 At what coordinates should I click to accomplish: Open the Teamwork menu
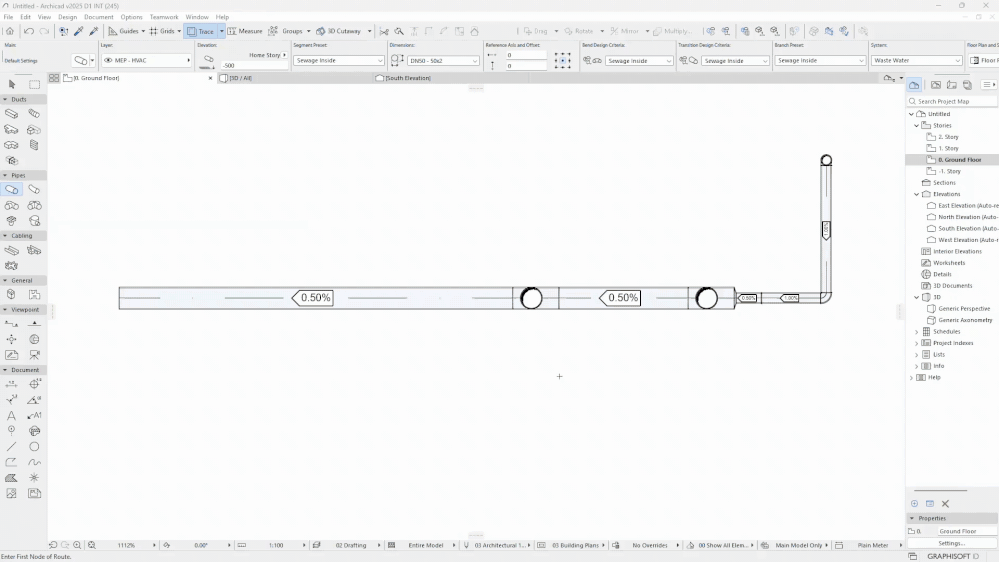click(x=164, y=17)
